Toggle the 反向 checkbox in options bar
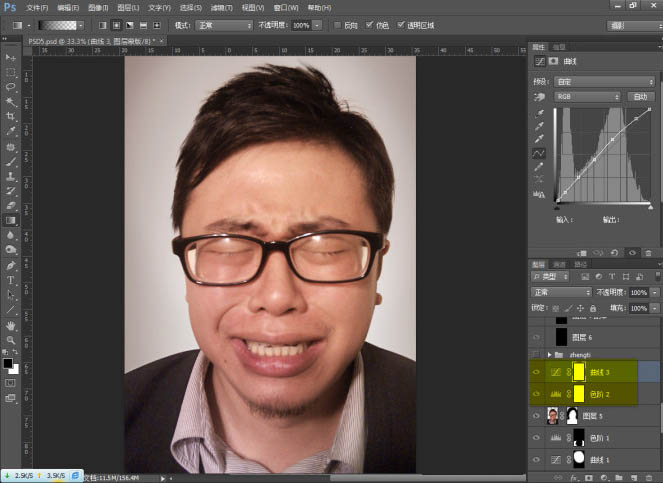This screenshot has height=483, width=663. 337,24
